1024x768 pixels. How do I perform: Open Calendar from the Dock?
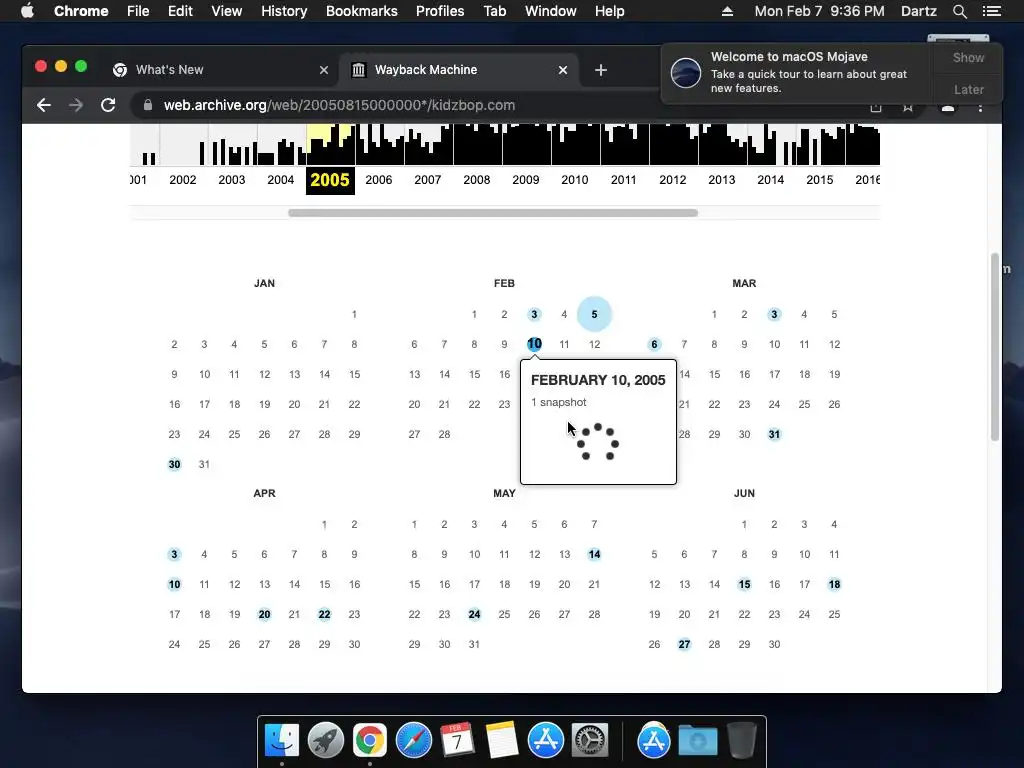click(457, 740)
